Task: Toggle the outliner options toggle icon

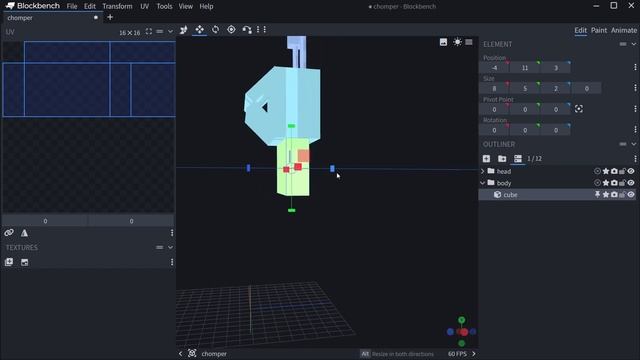Action: [518, 158]
